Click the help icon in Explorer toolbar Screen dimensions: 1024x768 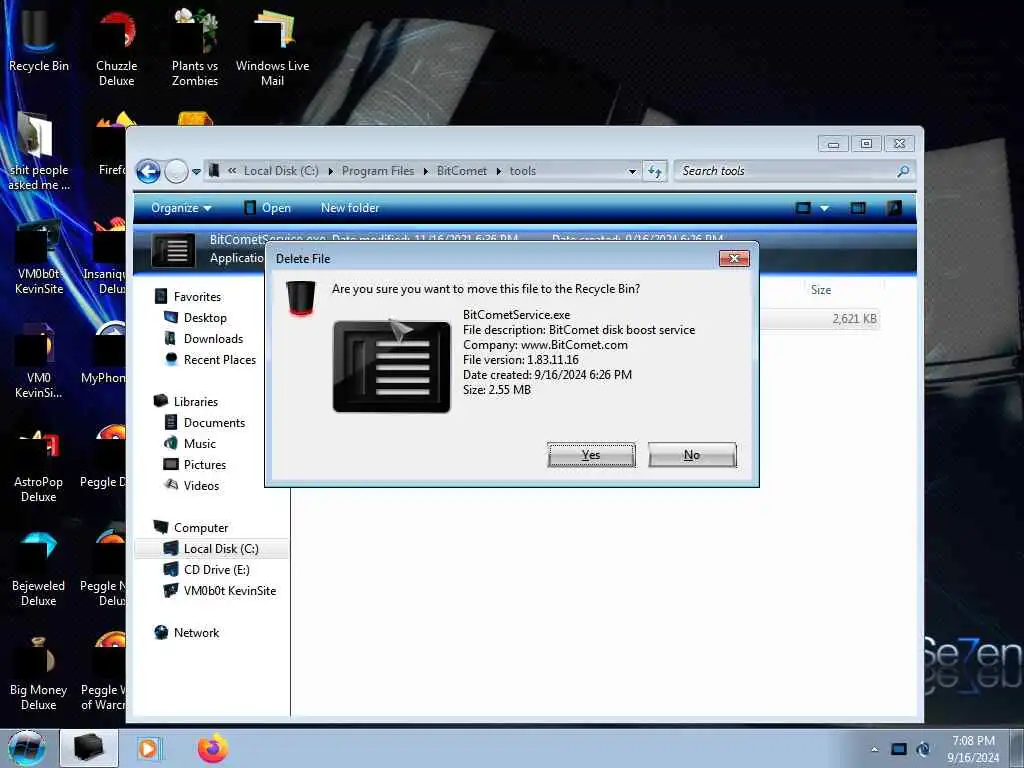pyautogui.click(x=893, y=208)
